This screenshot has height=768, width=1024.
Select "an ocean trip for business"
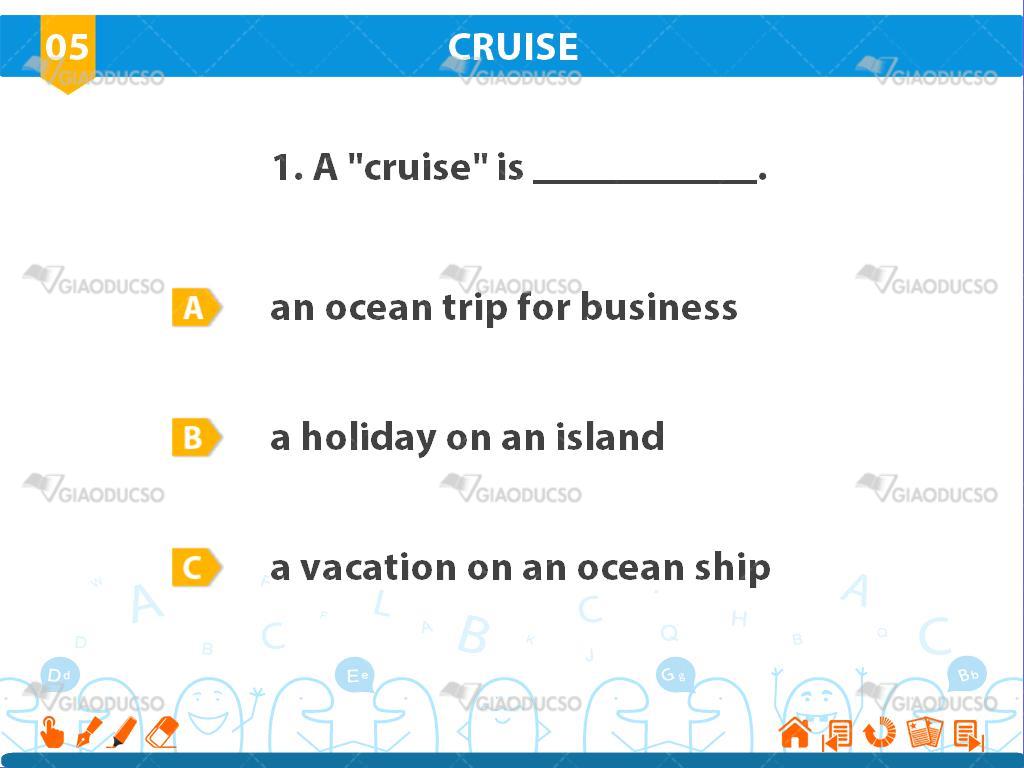[504, 308]
